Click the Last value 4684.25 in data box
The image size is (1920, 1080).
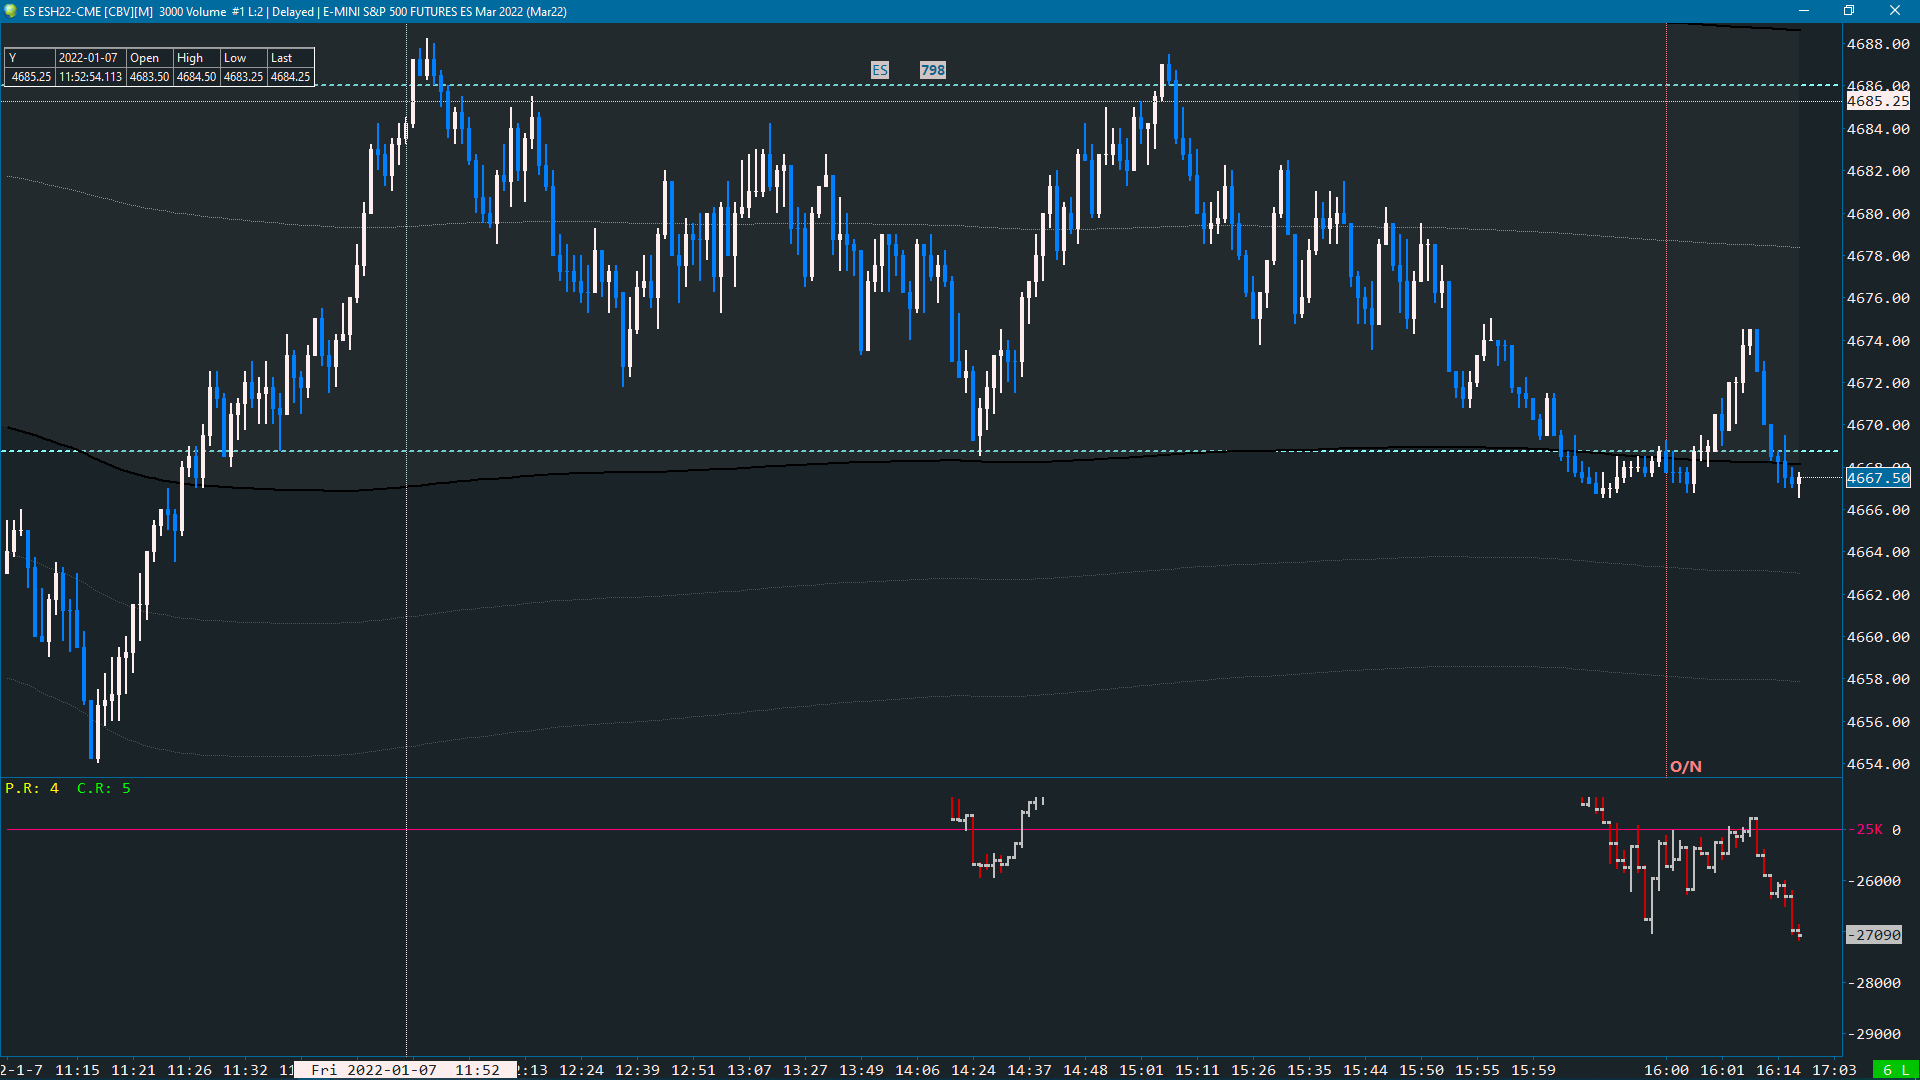290,77
